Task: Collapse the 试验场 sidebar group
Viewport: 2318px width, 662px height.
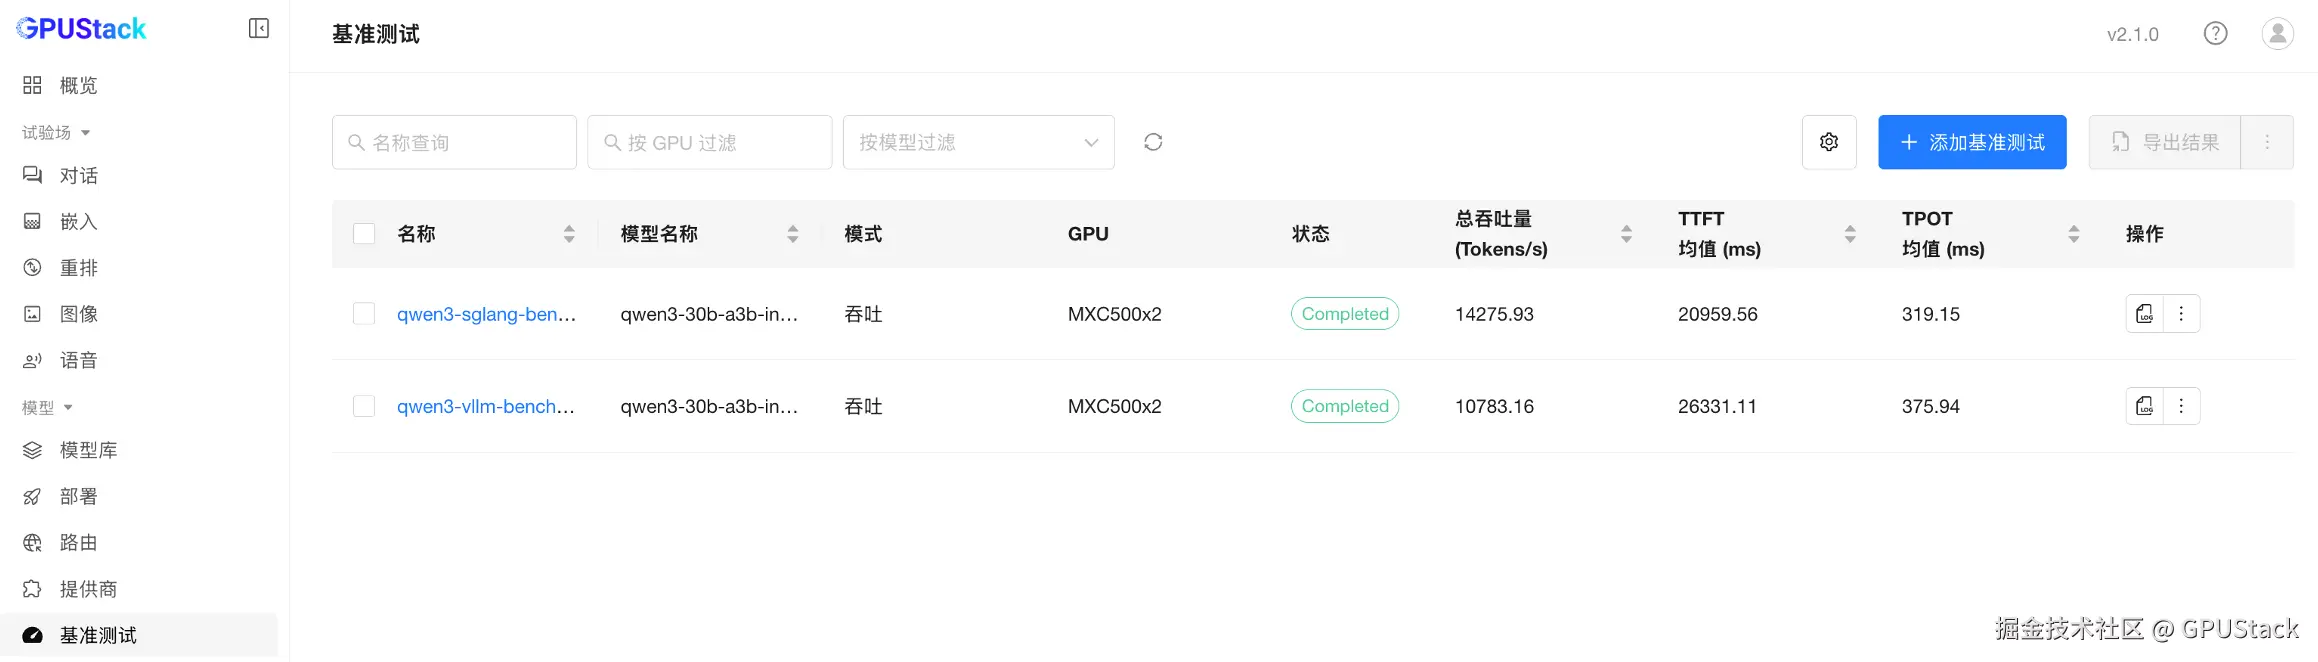Action: click(56, 133)
